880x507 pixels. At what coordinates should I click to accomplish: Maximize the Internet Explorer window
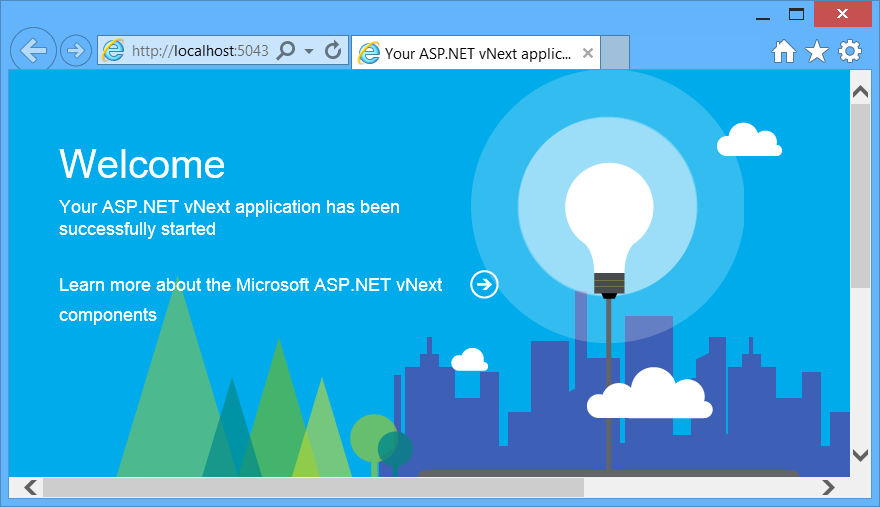click(x=796, y=14)
